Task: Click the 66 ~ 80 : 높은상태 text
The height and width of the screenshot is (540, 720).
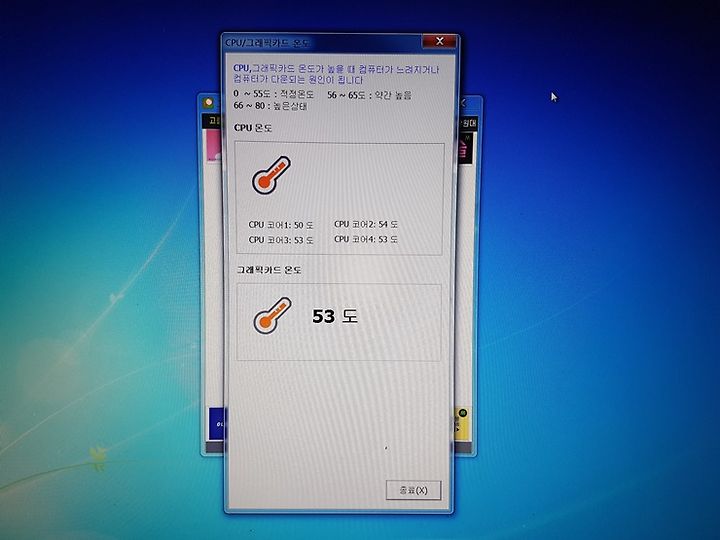Action: tap(270, 106)
